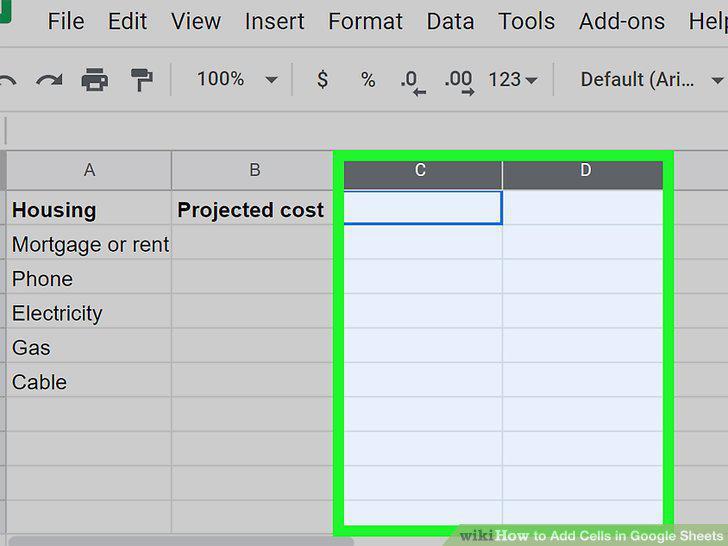Decrease decimal places icon
Viewport: 728px width, 546px height.
pos(413,82)
